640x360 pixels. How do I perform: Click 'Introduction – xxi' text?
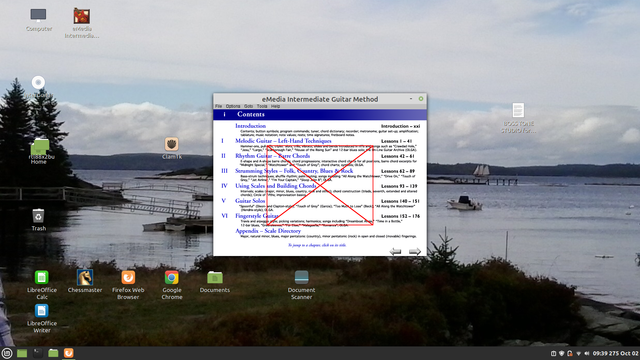[x=400, y=126]
